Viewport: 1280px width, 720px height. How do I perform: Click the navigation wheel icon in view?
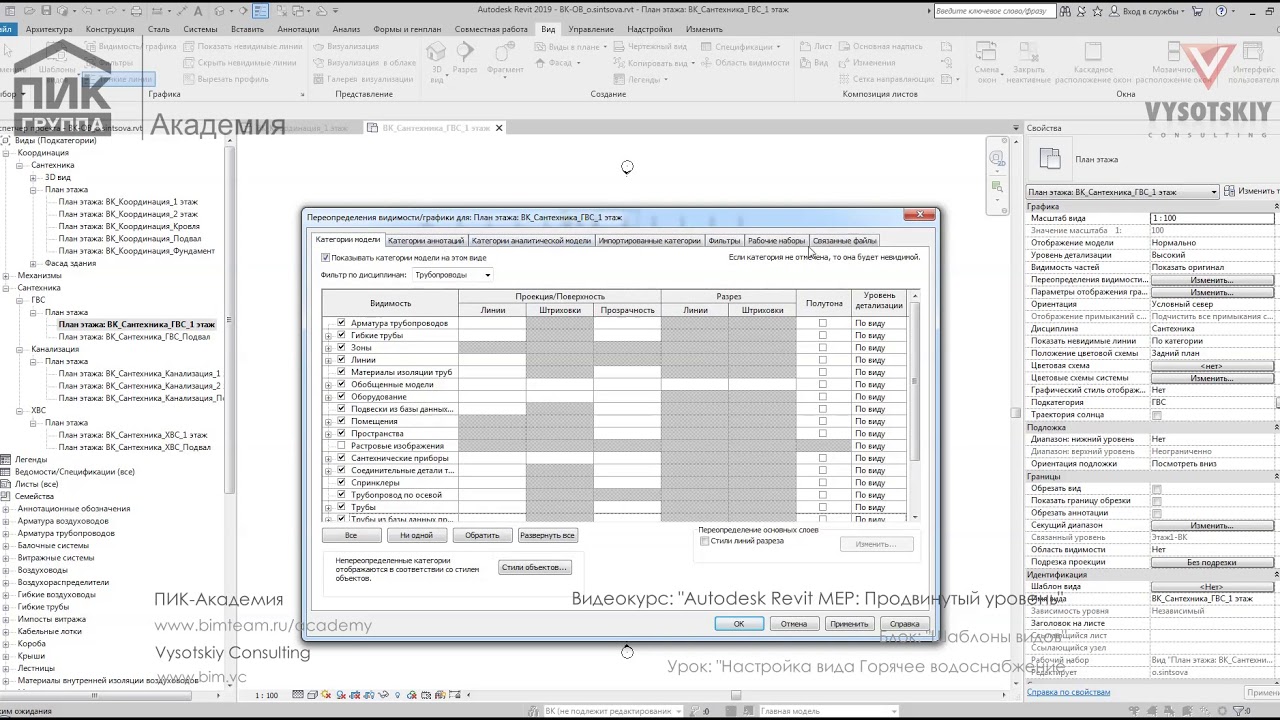pyautogui.click(x=997, y=158)
